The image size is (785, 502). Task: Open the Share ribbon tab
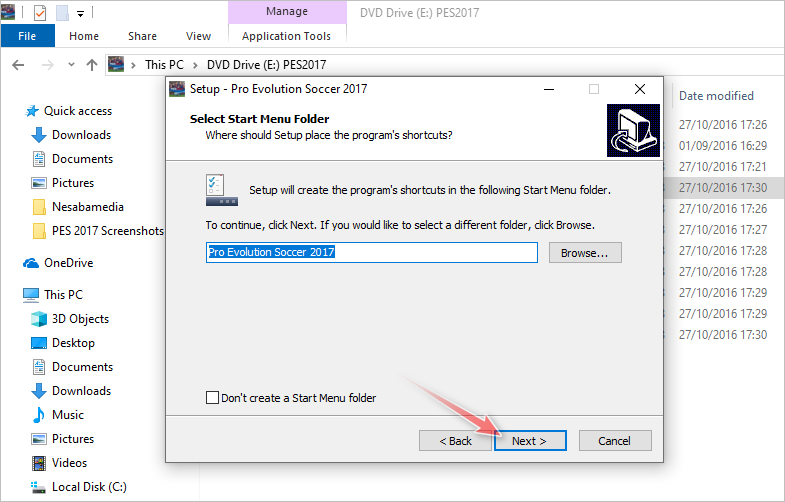142,36
